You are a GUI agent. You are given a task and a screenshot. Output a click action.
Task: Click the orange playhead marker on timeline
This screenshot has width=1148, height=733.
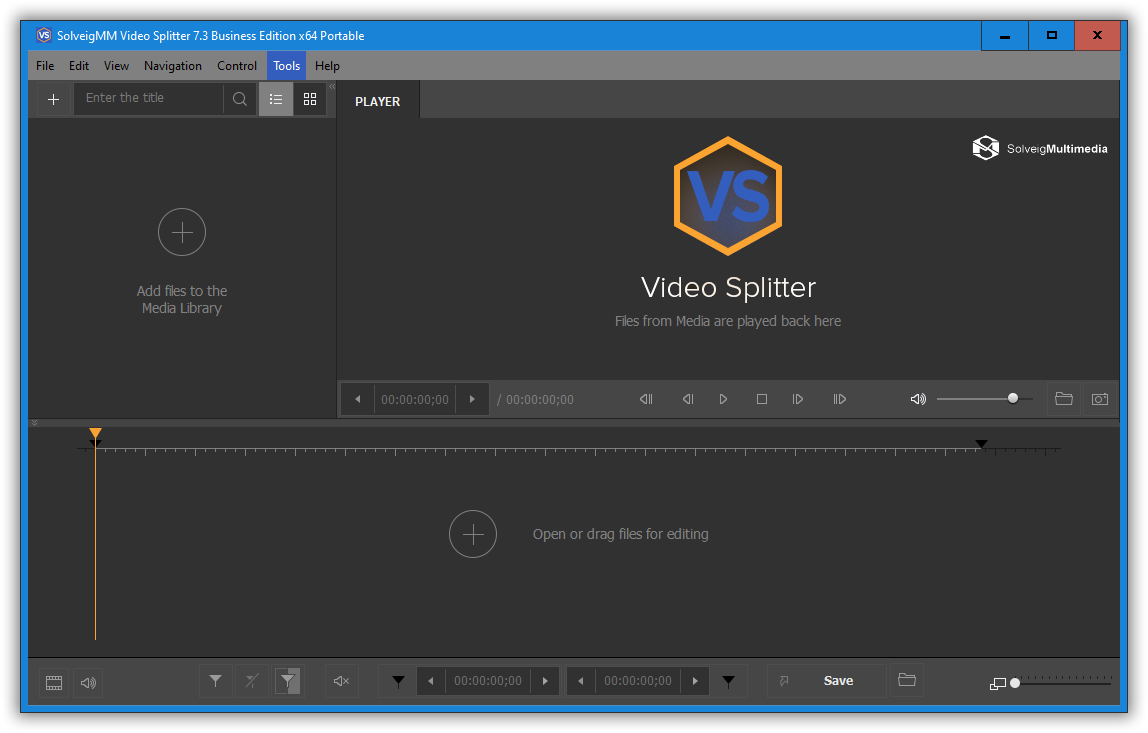[95, 434]
